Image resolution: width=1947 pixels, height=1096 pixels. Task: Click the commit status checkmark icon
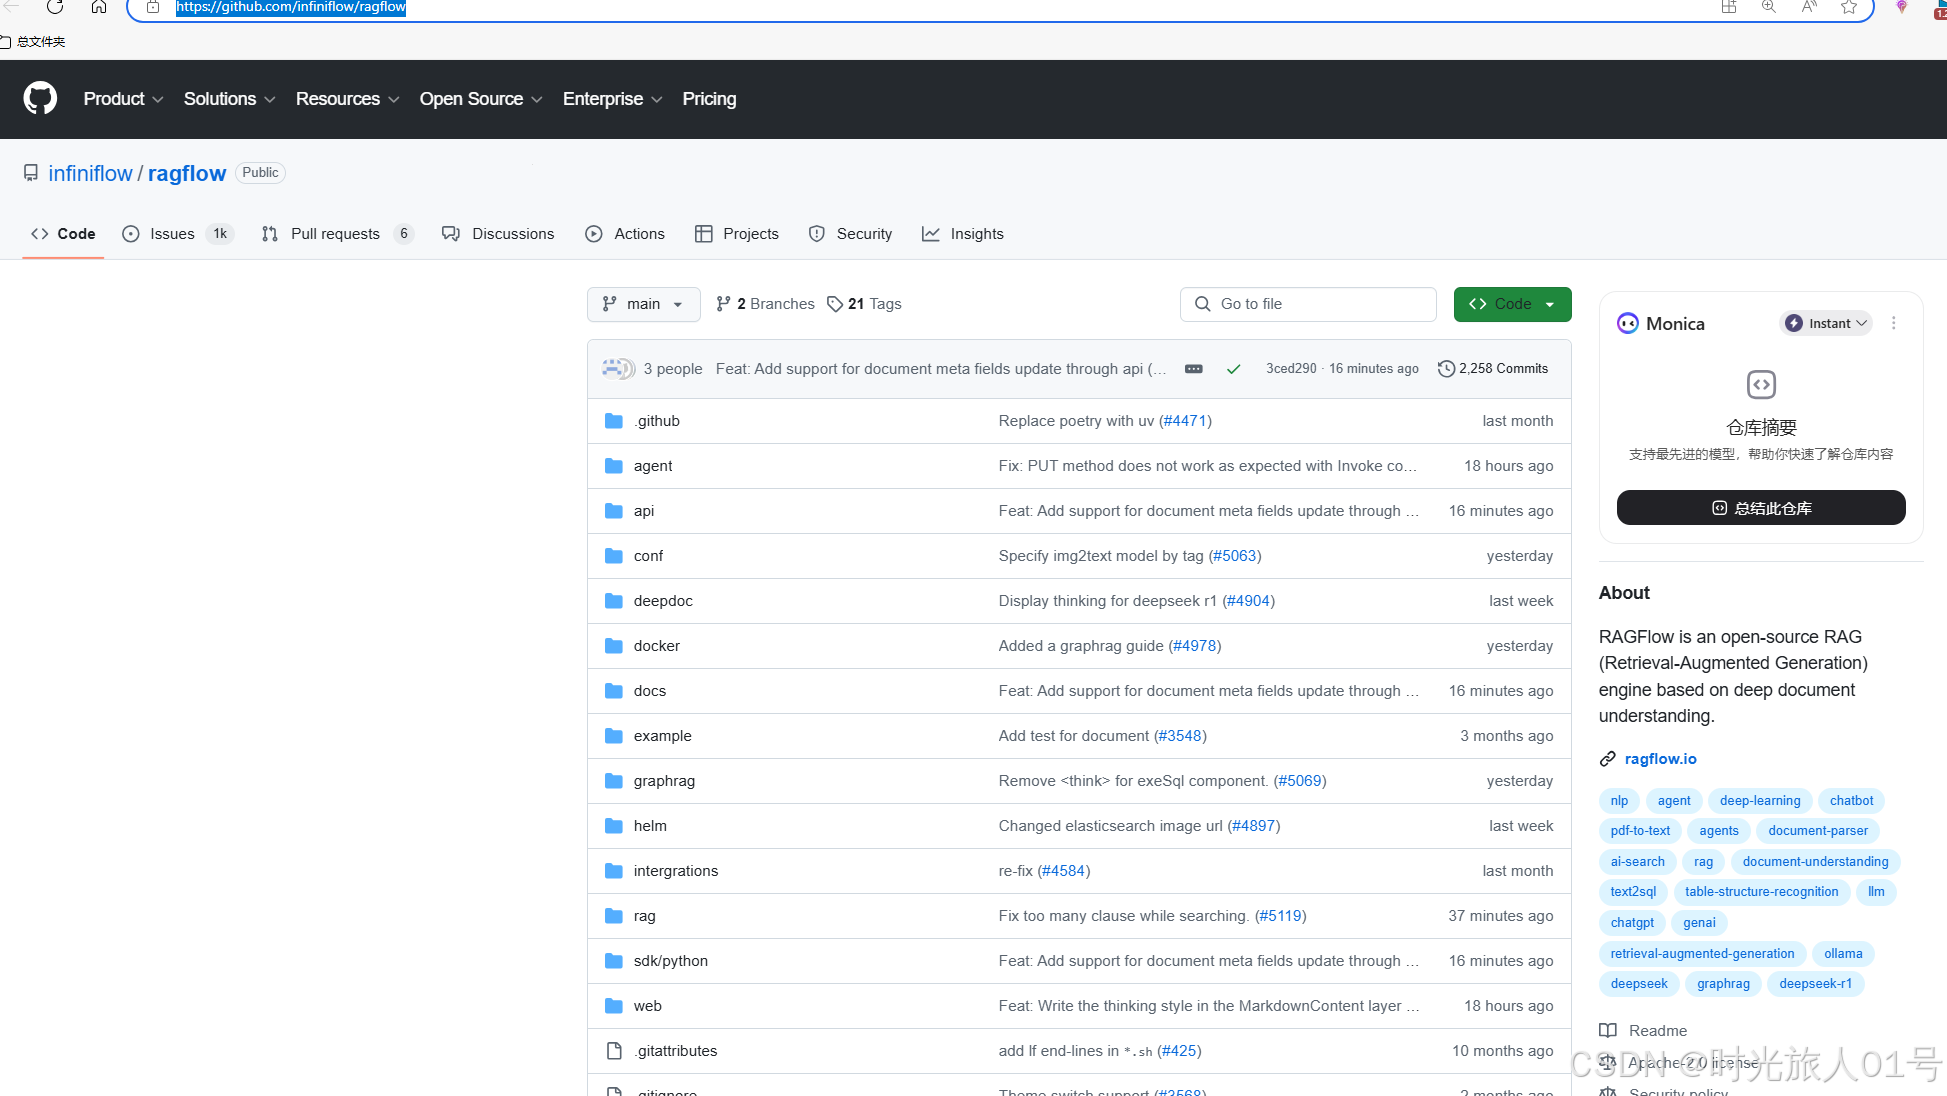click(x=1233, y=369)
